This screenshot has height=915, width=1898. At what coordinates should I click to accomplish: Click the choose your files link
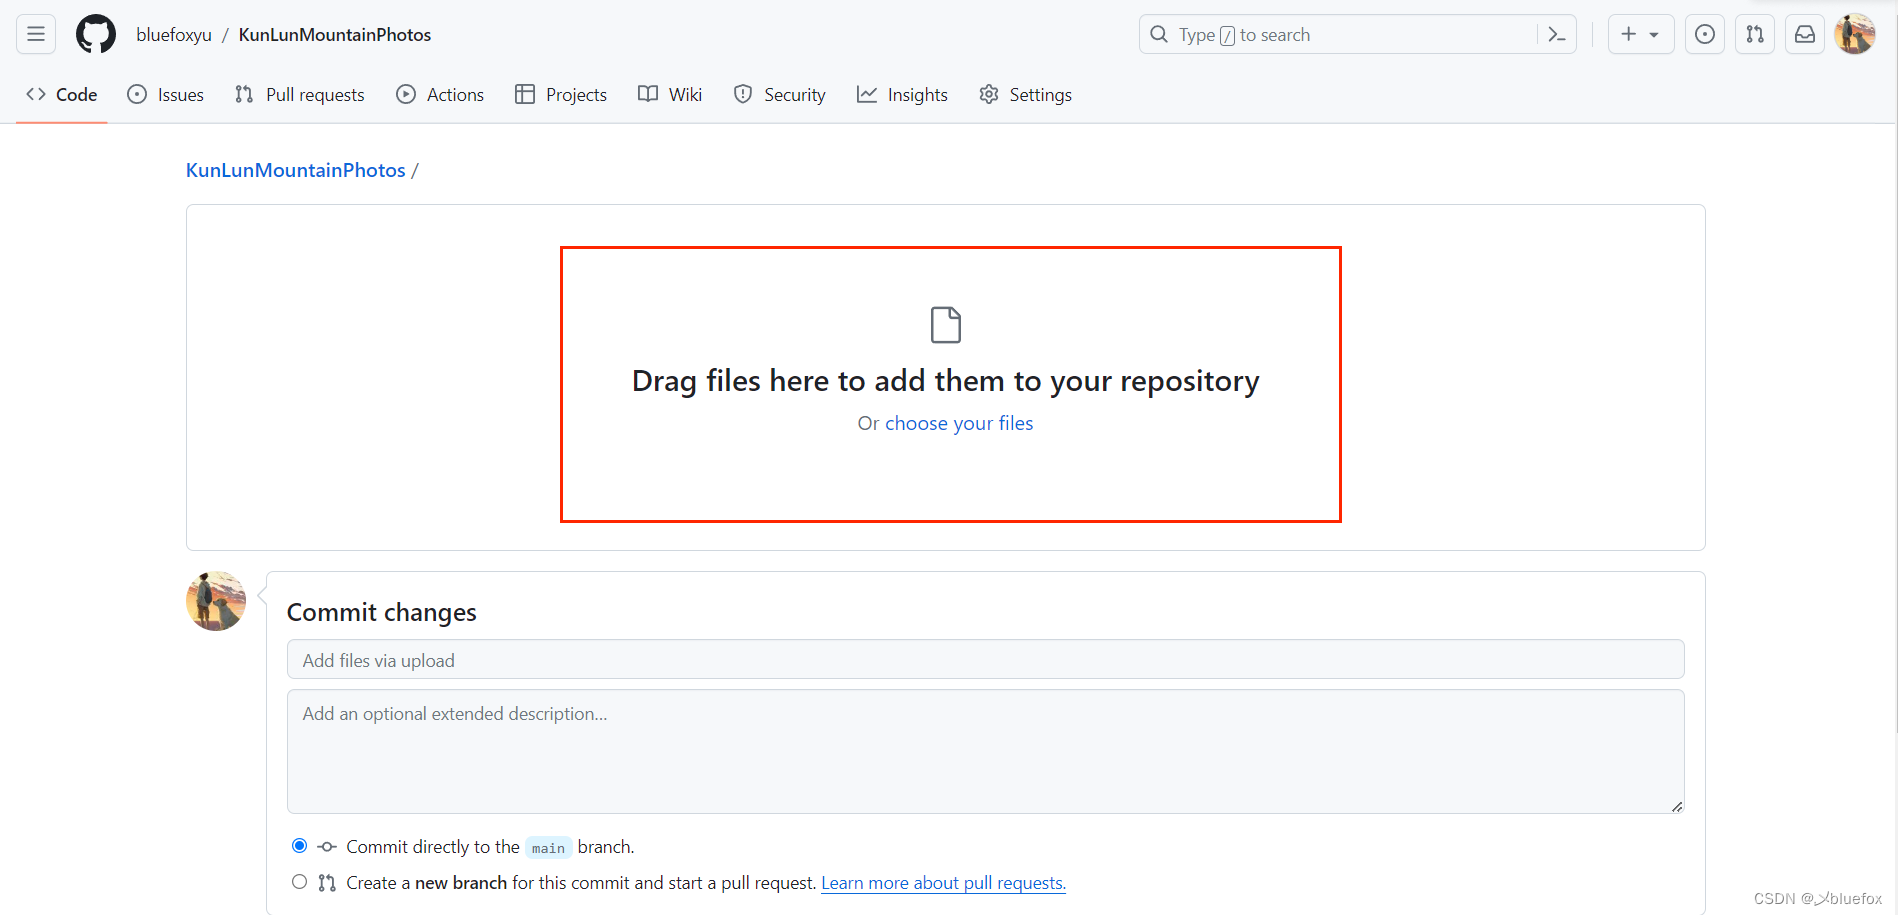click(959, 423)
